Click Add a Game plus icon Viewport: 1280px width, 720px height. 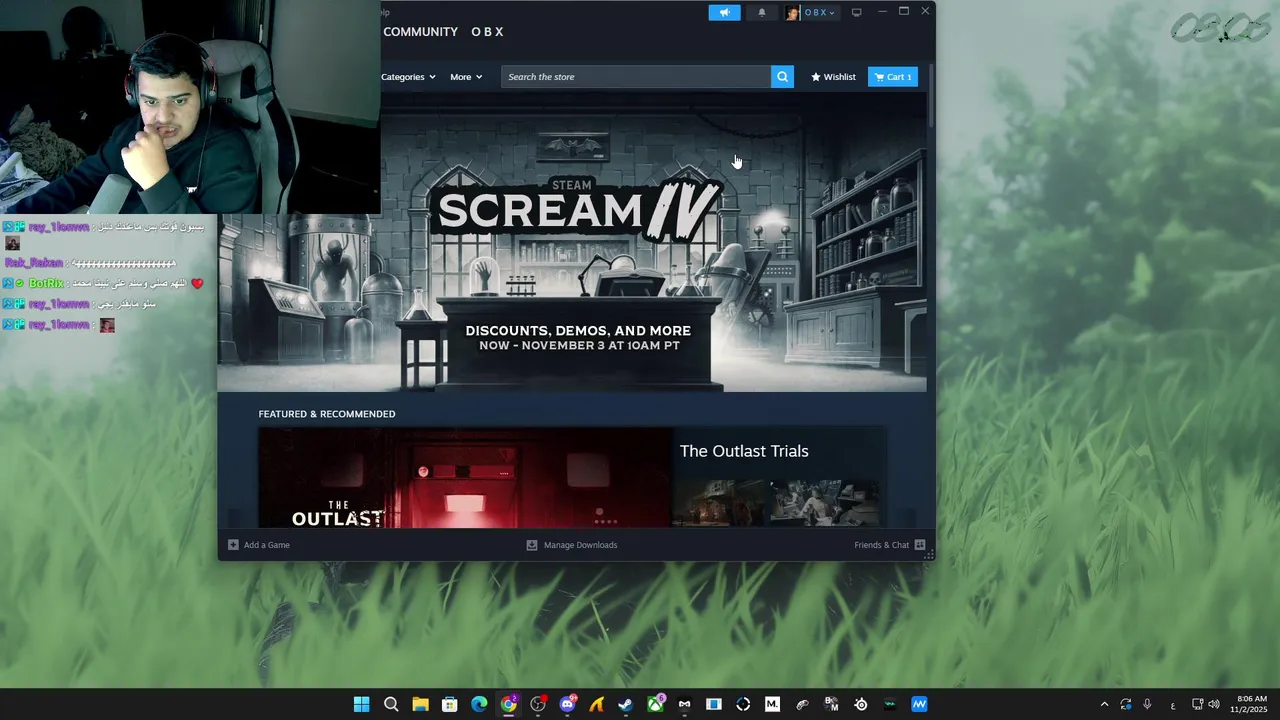tap(233, 545)
